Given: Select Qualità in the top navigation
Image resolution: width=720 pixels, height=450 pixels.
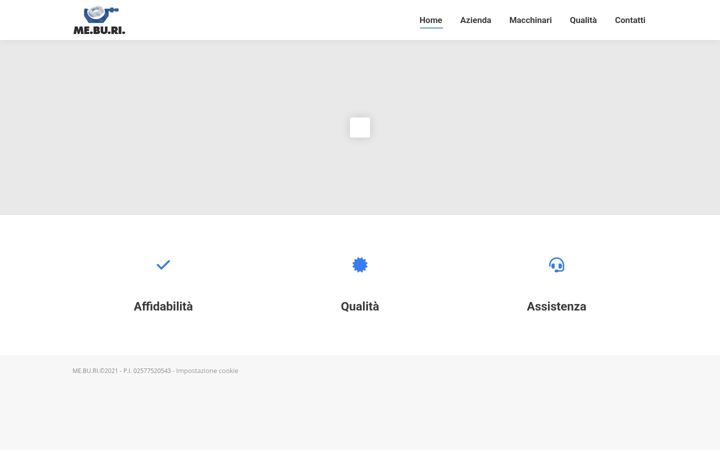Looking at the screenshot, I should (x=583, y=20).
